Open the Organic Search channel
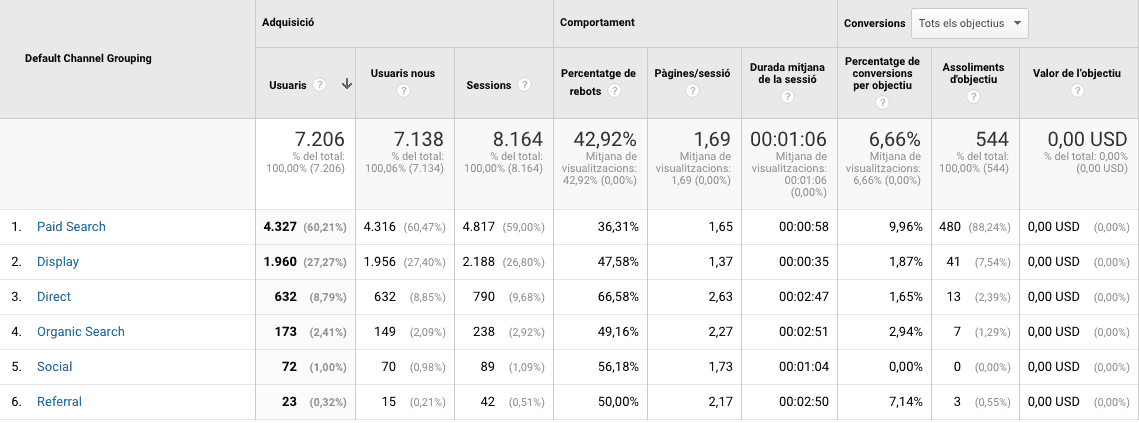 coord(79,332)
